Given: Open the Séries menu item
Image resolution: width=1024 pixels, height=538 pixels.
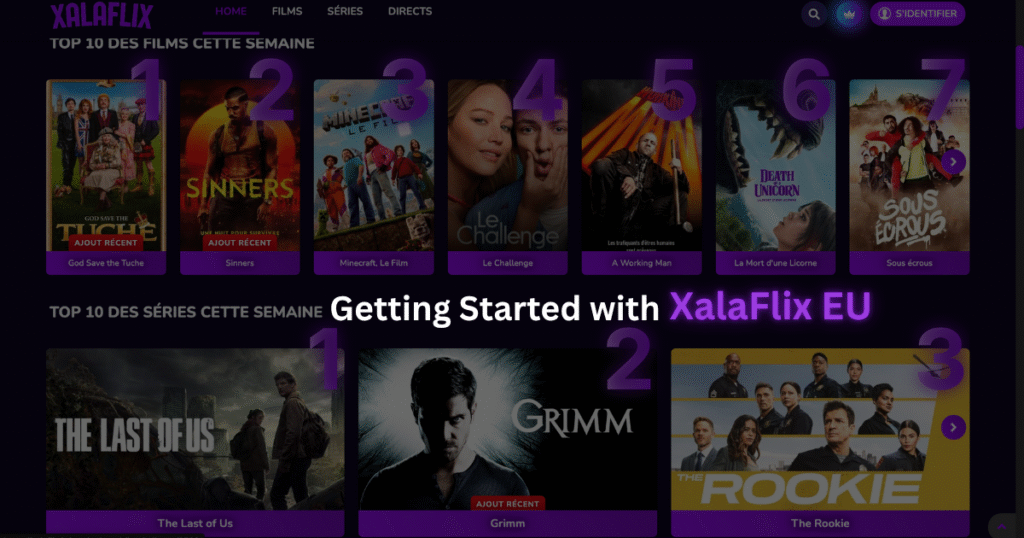Looking at the screenshot, I should point(345,12).
